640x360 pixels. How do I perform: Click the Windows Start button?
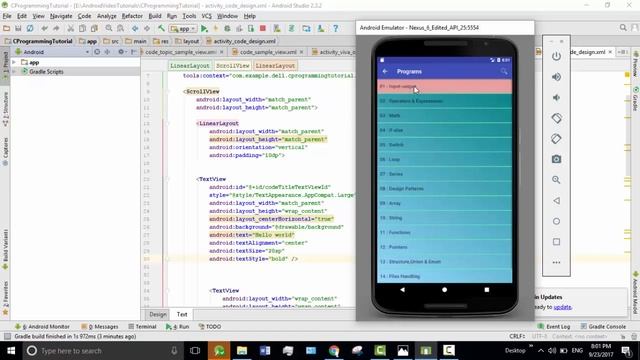(x=11, y=351)
